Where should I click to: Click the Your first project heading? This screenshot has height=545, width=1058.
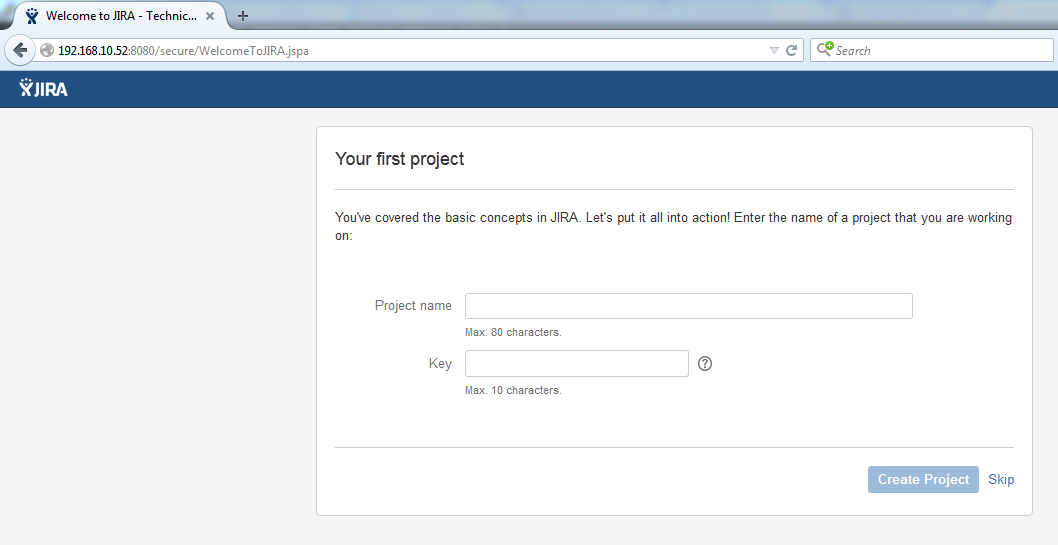click(399, 159)
